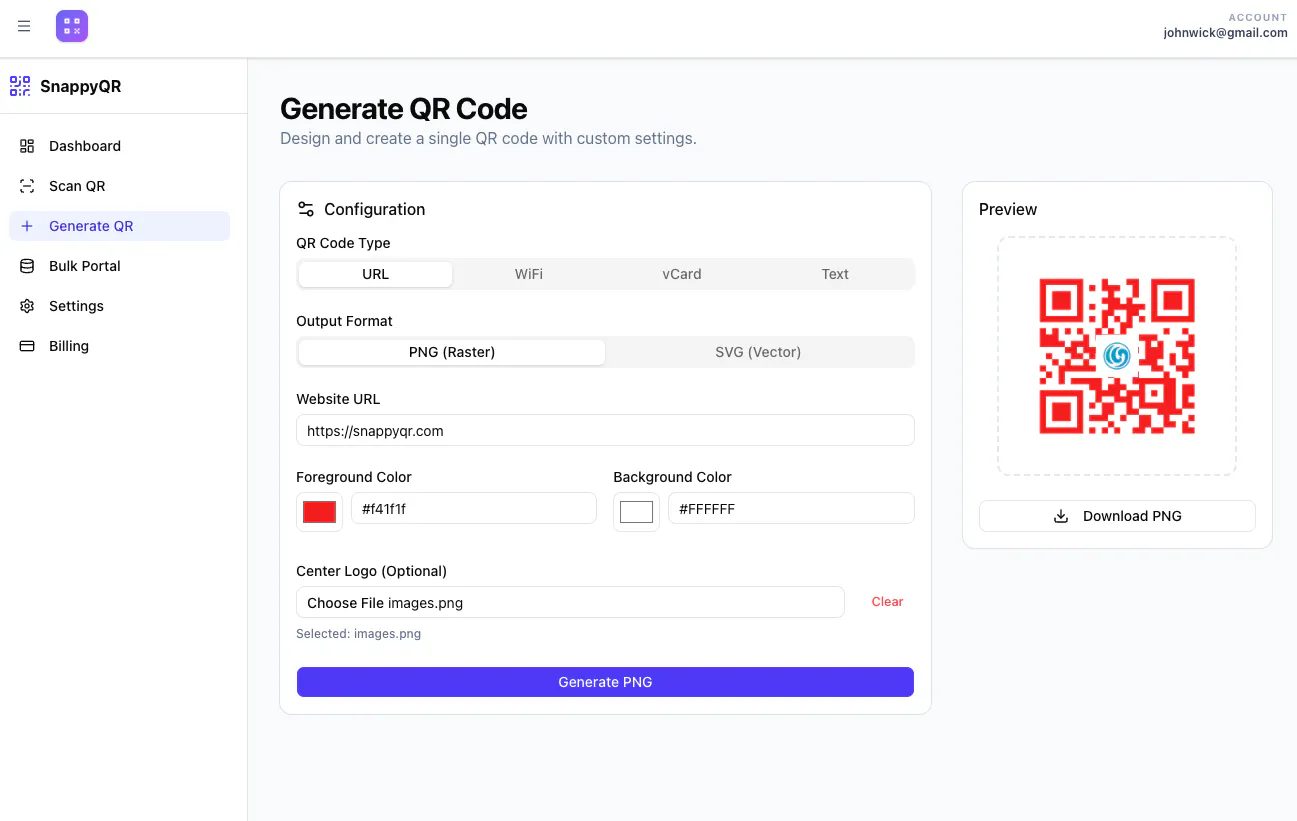This screenshot has height=821, width=1297.
Task: Click the Generate QR plus icon
Action: coord(27,226)
